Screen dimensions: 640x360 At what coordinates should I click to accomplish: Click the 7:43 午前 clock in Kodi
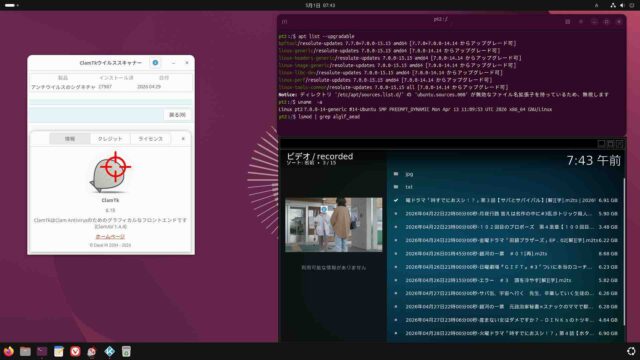593,160
